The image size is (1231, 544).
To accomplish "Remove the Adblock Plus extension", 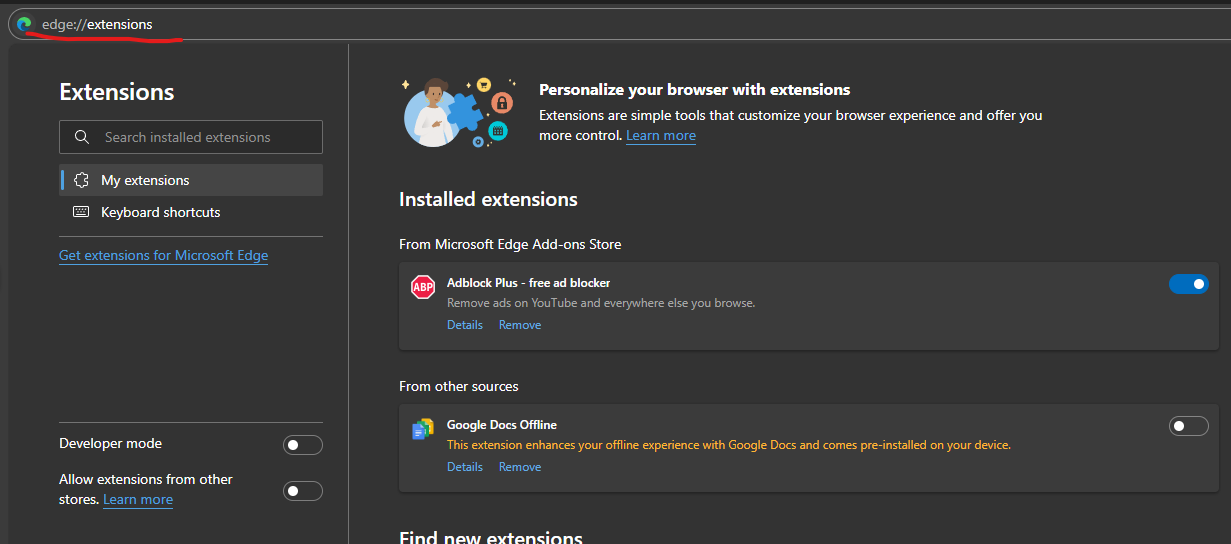I will 520,325.
